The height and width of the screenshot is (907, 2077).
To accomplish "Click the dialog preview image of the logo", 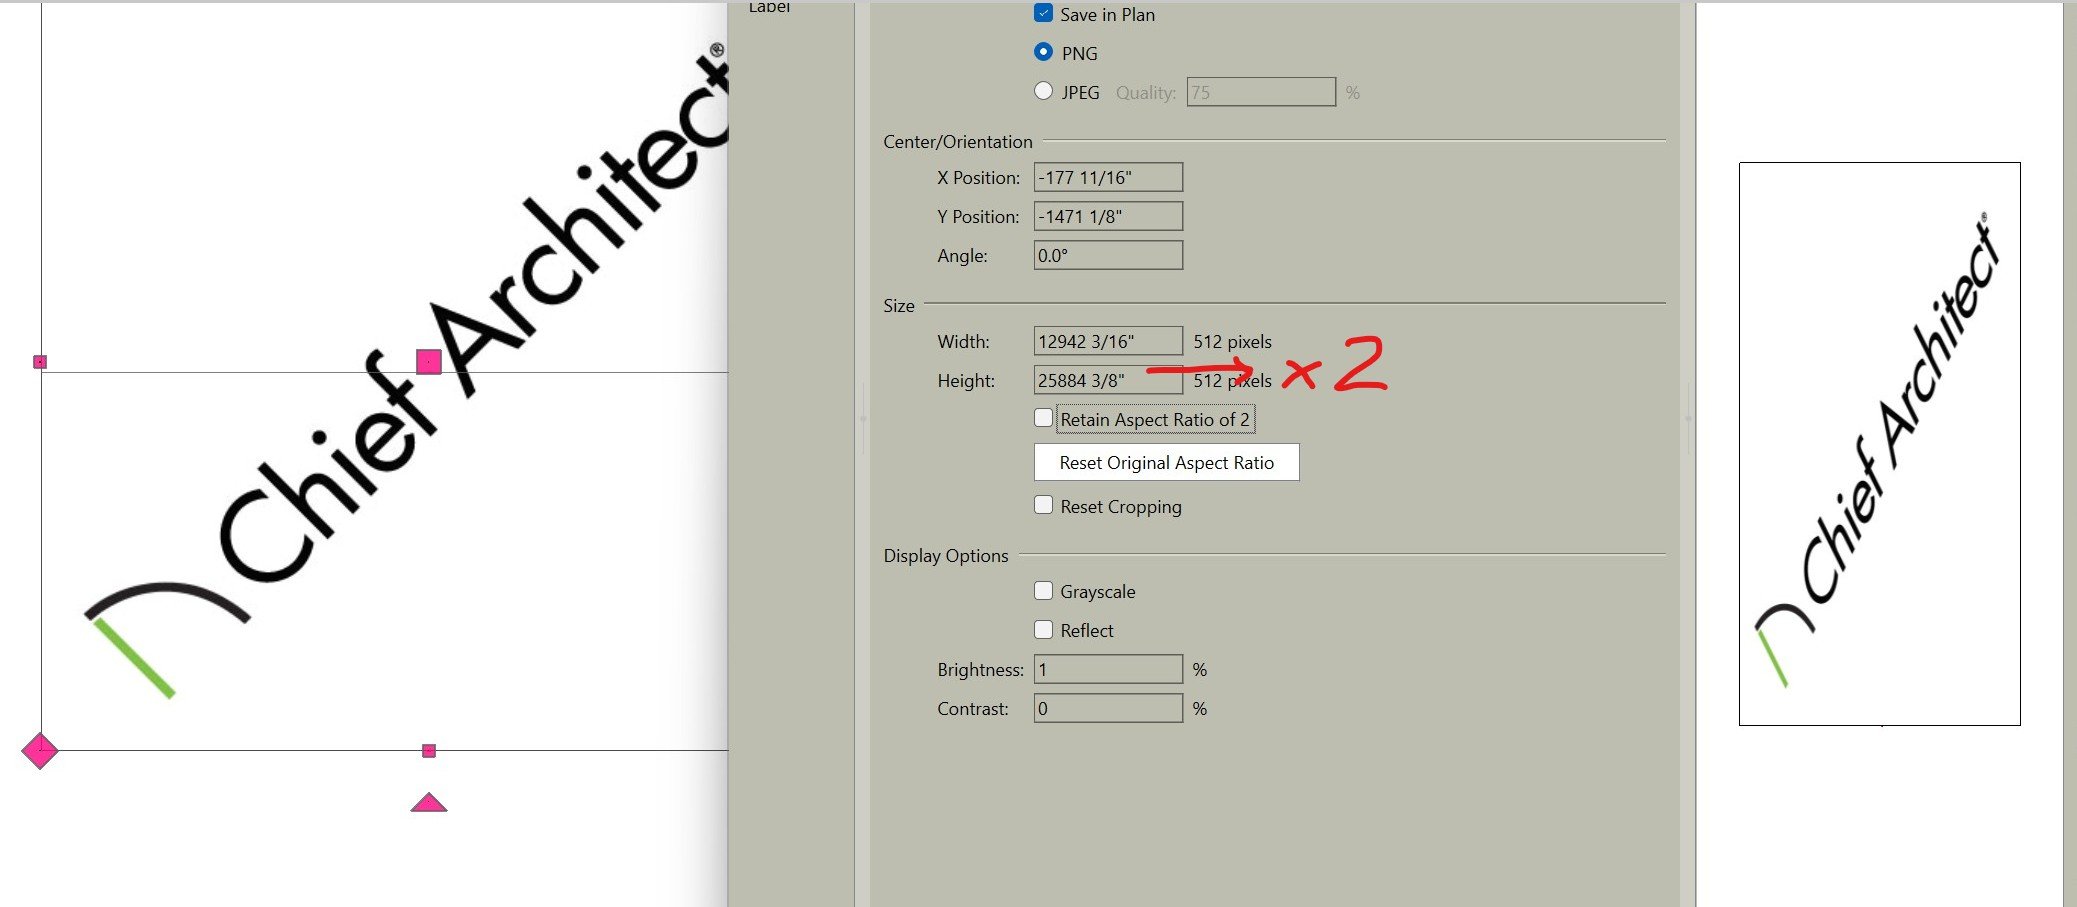I will click(1879, 444).
